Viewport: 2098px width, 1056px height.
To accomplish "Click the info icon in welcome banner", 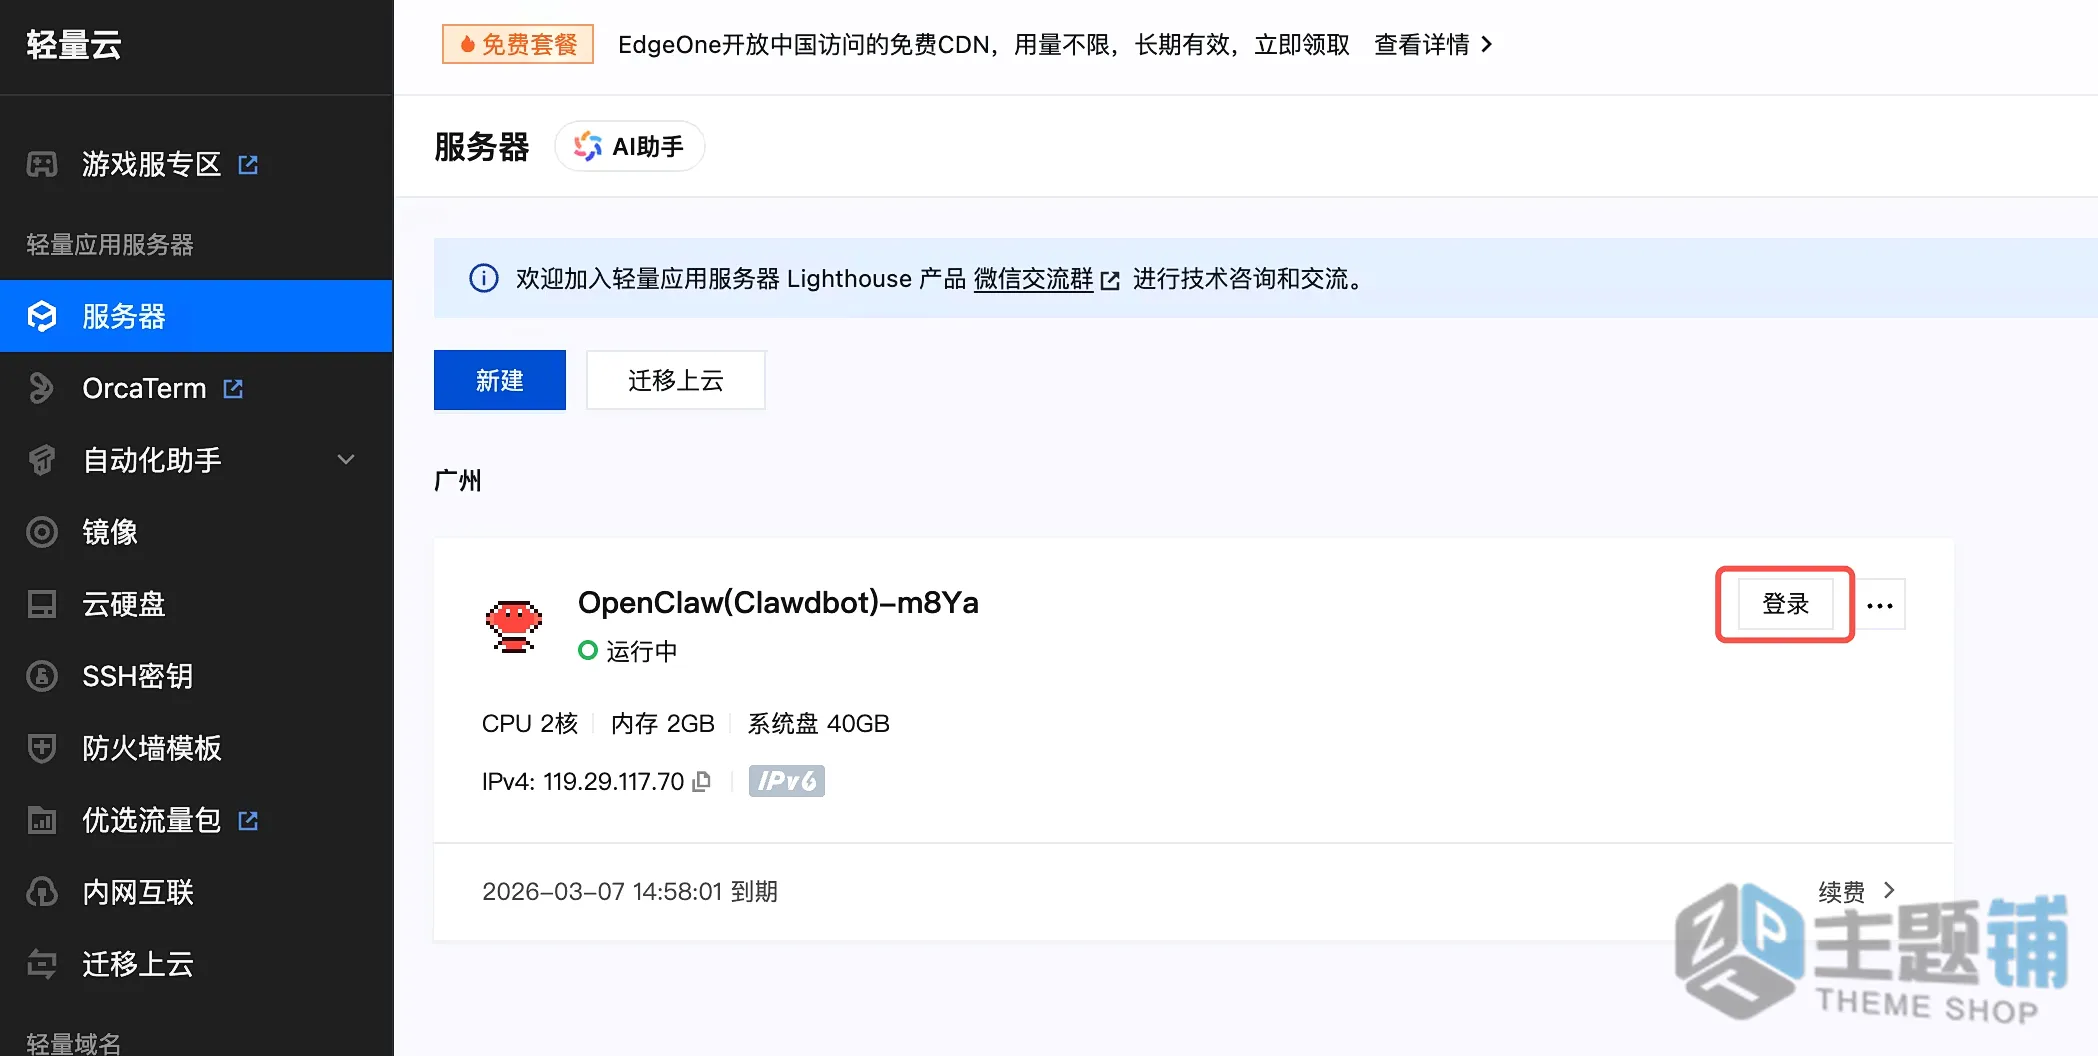I will click(484, 278).
